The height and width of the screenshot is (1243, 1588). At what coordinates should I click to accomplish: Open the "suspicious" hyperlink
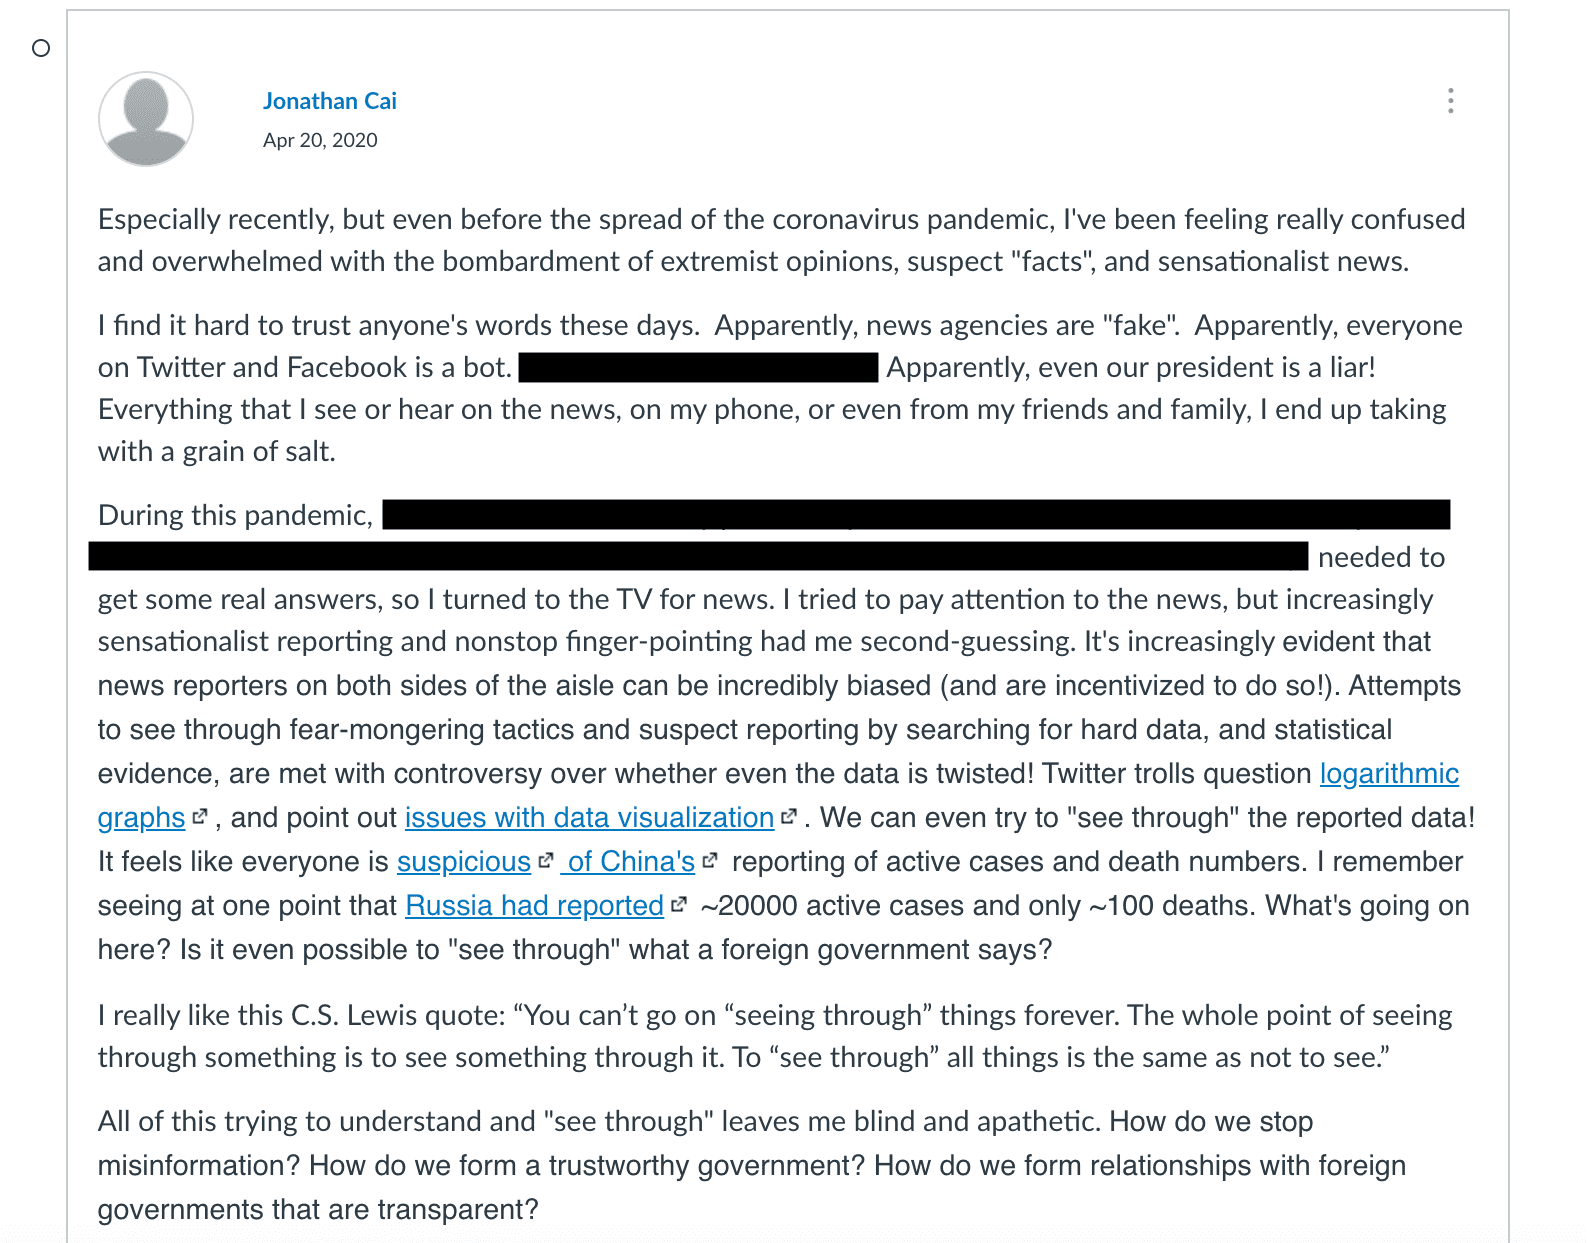pyautogui.click(x=464, y=861)
